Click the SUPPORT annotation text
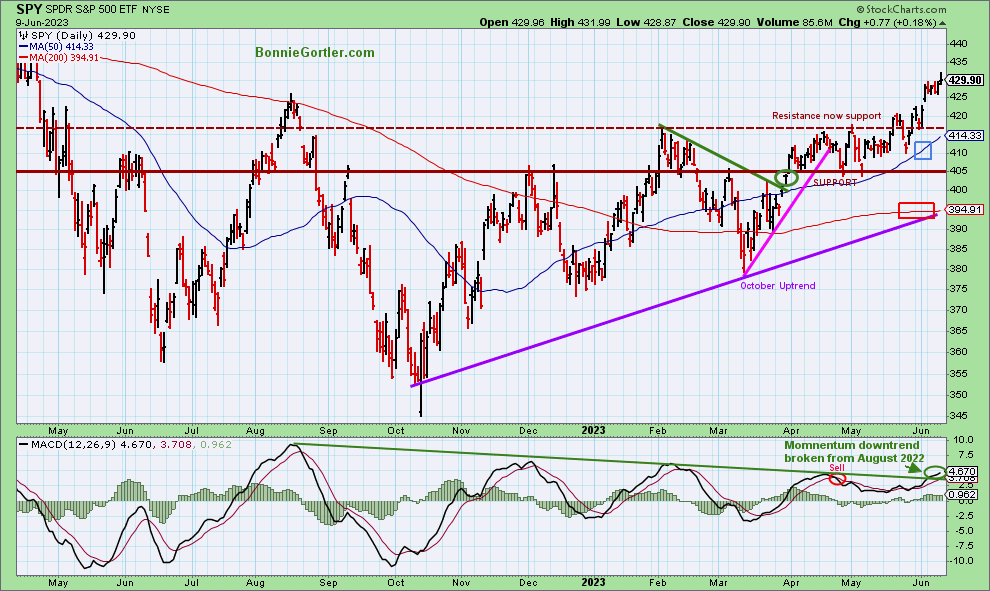The height and width of the screenshot is (591, 990). [x=835, y=182]
